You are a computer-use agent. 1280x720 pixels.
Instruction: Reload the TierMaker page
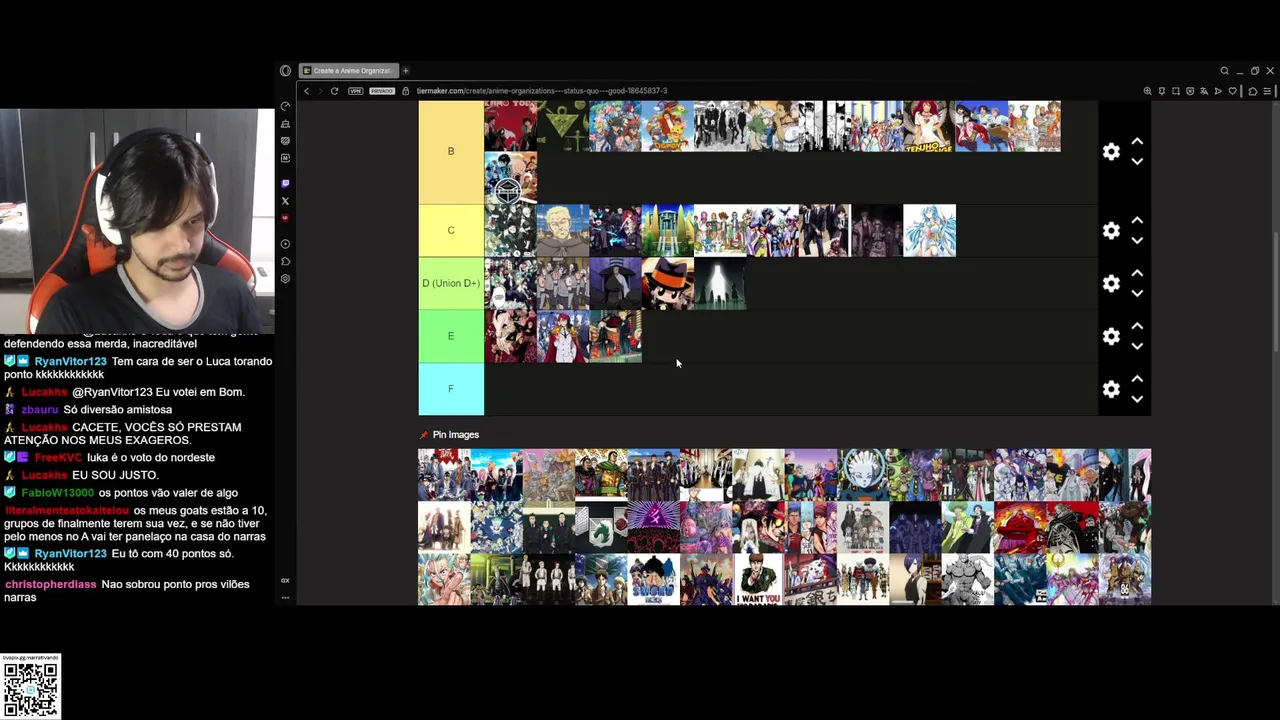click(x=334, y=91)
